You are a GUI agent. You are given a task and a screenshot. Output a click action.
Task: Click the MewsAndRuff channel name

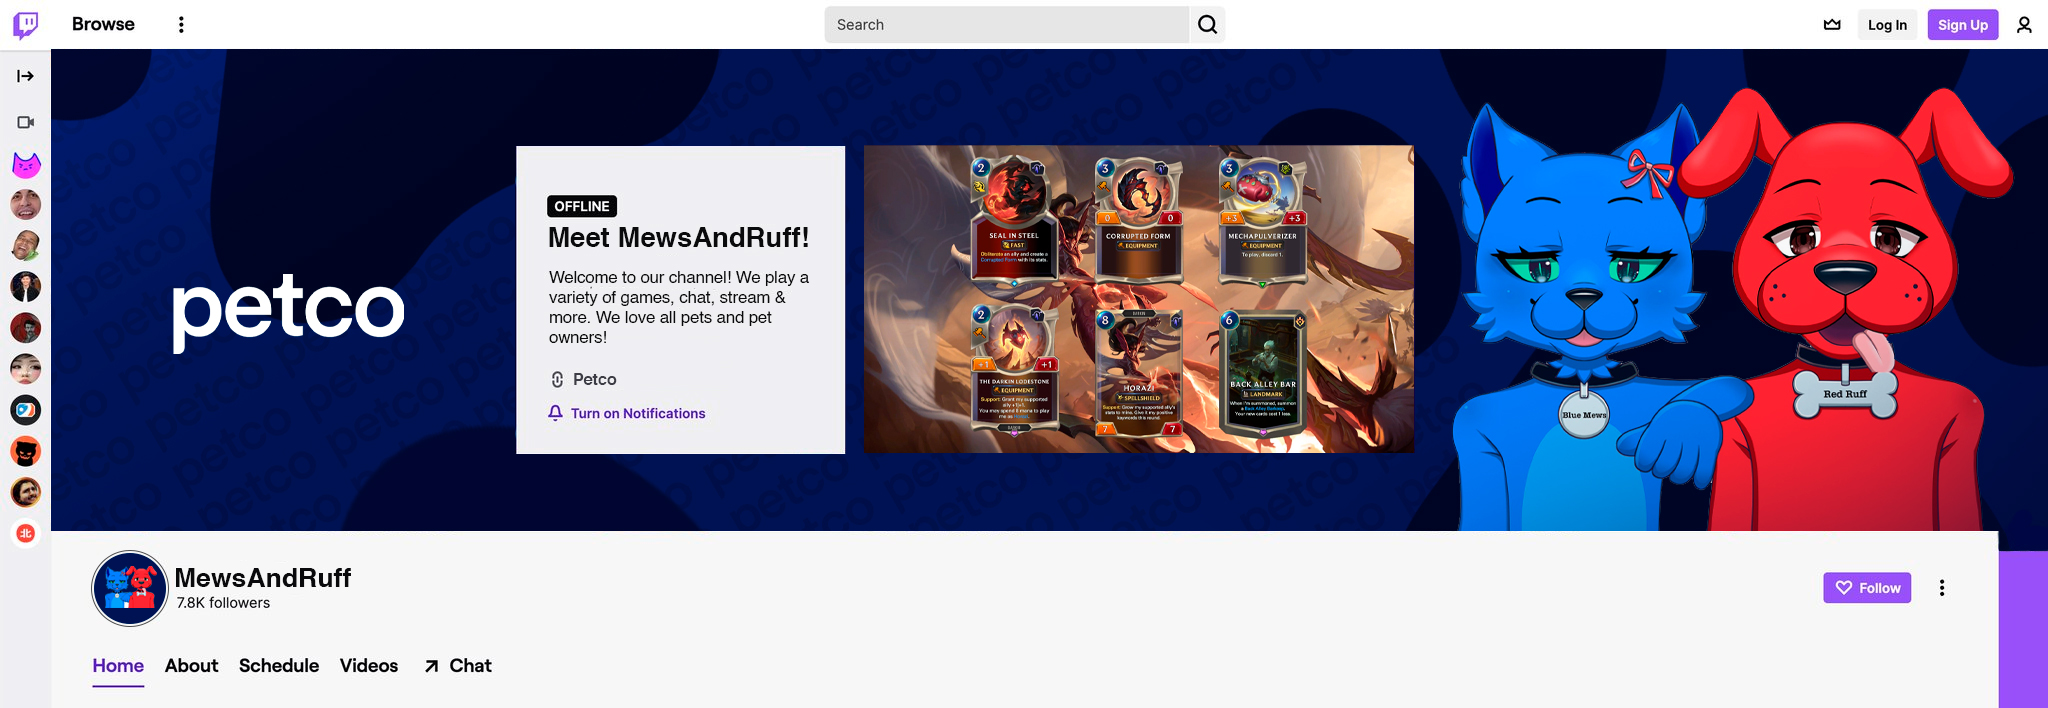263,578
